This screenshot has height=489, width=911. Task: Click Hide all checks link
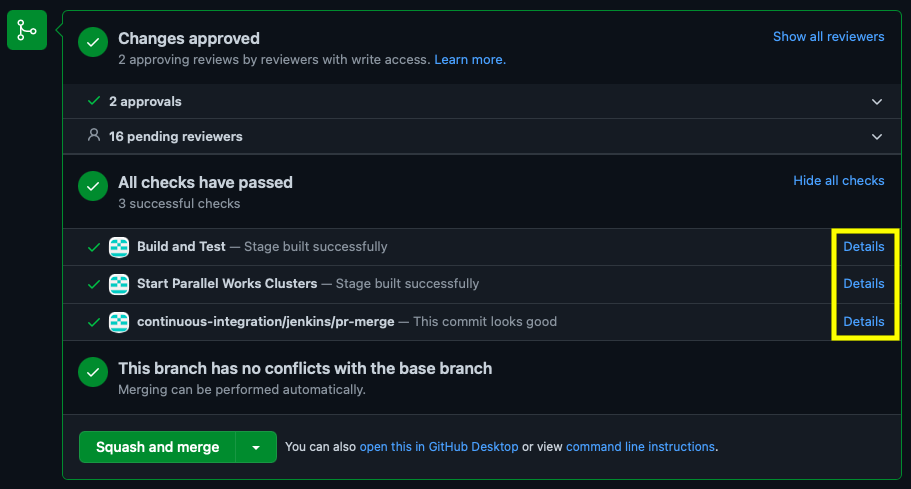839,181
